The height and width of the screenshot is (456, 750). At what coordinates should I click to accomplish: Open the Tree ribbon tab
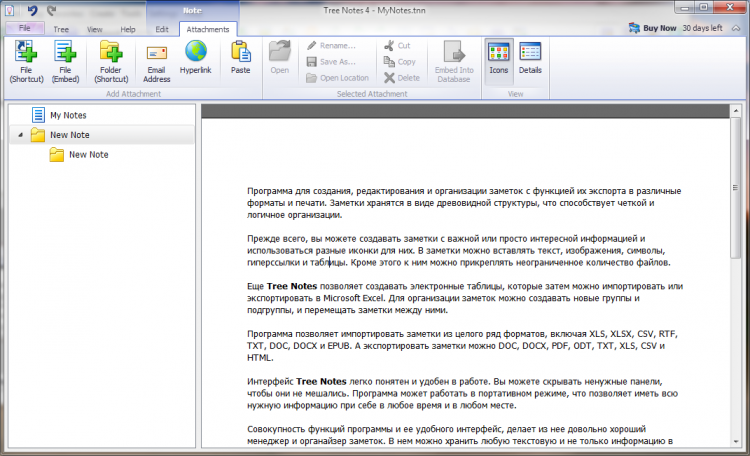(61, 29)
